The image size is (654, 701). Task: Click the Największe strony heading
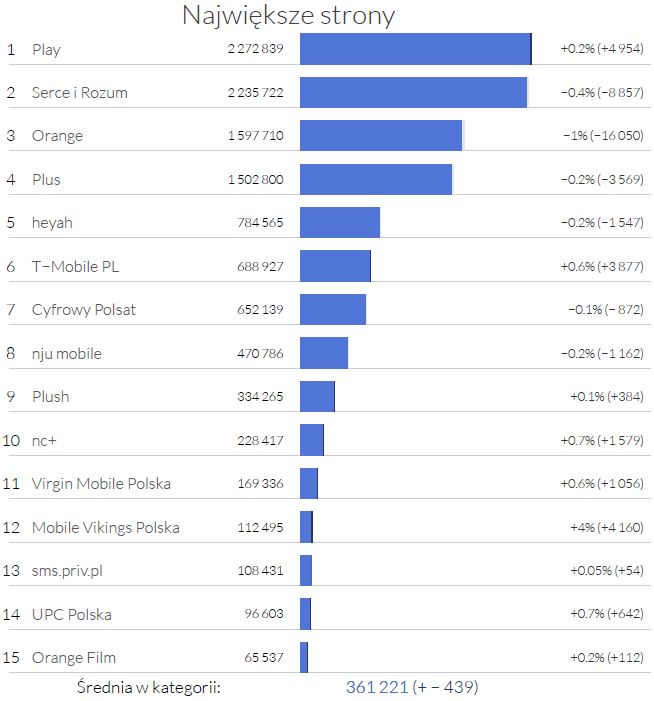coord(288,16)
